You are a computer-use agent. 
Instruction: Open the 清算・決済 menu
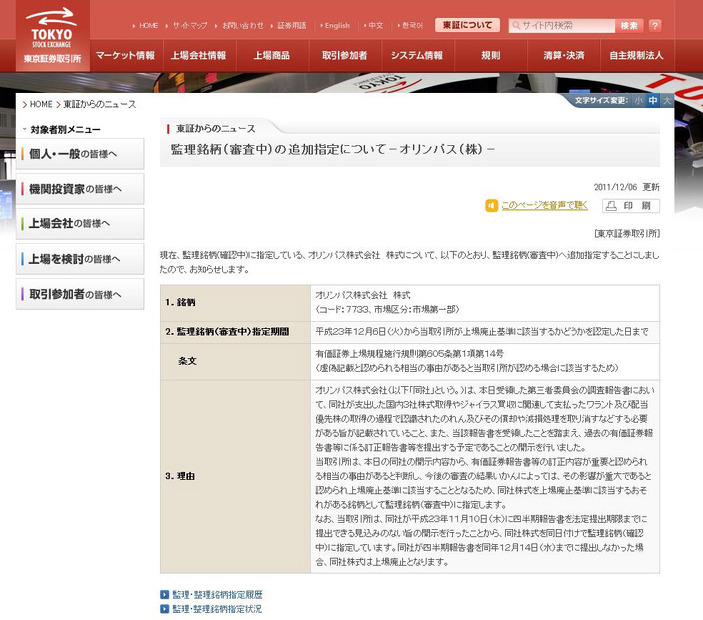[564, 55]
